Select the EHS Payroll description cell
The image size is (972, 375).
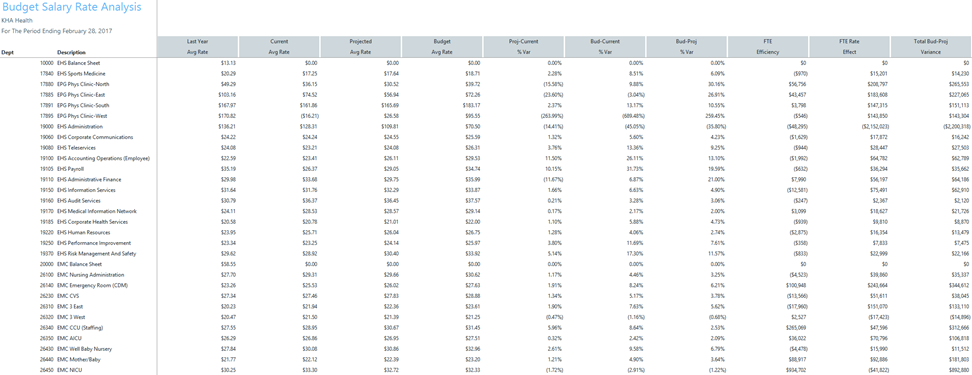71,169
